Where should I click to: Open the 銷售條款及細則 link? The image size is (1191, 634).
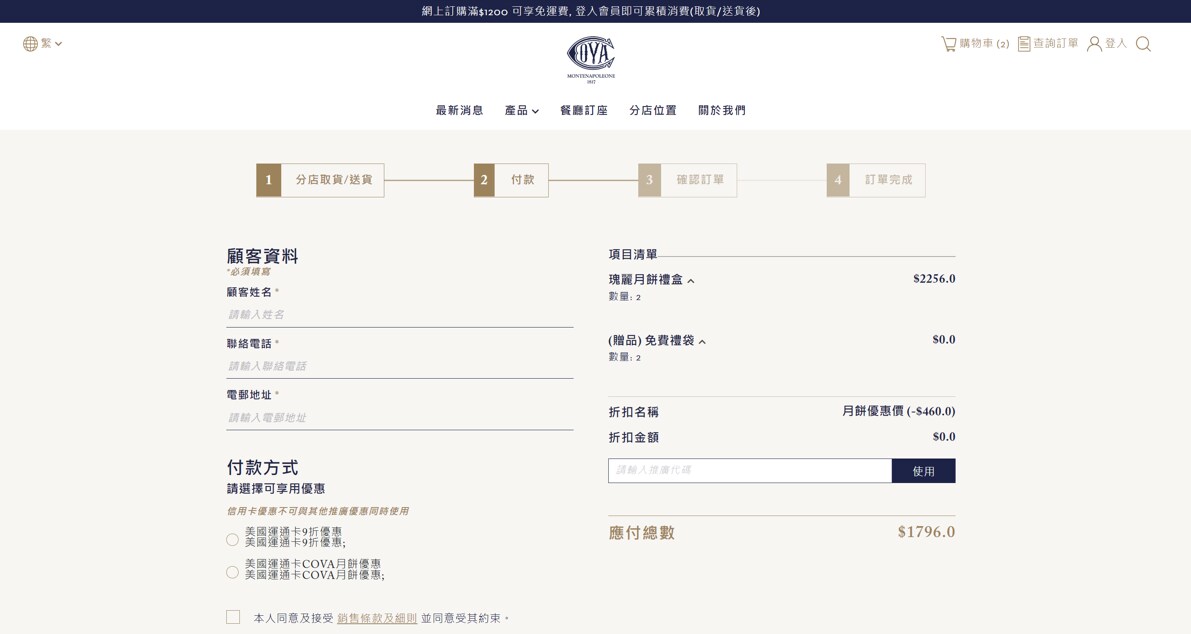377,618
